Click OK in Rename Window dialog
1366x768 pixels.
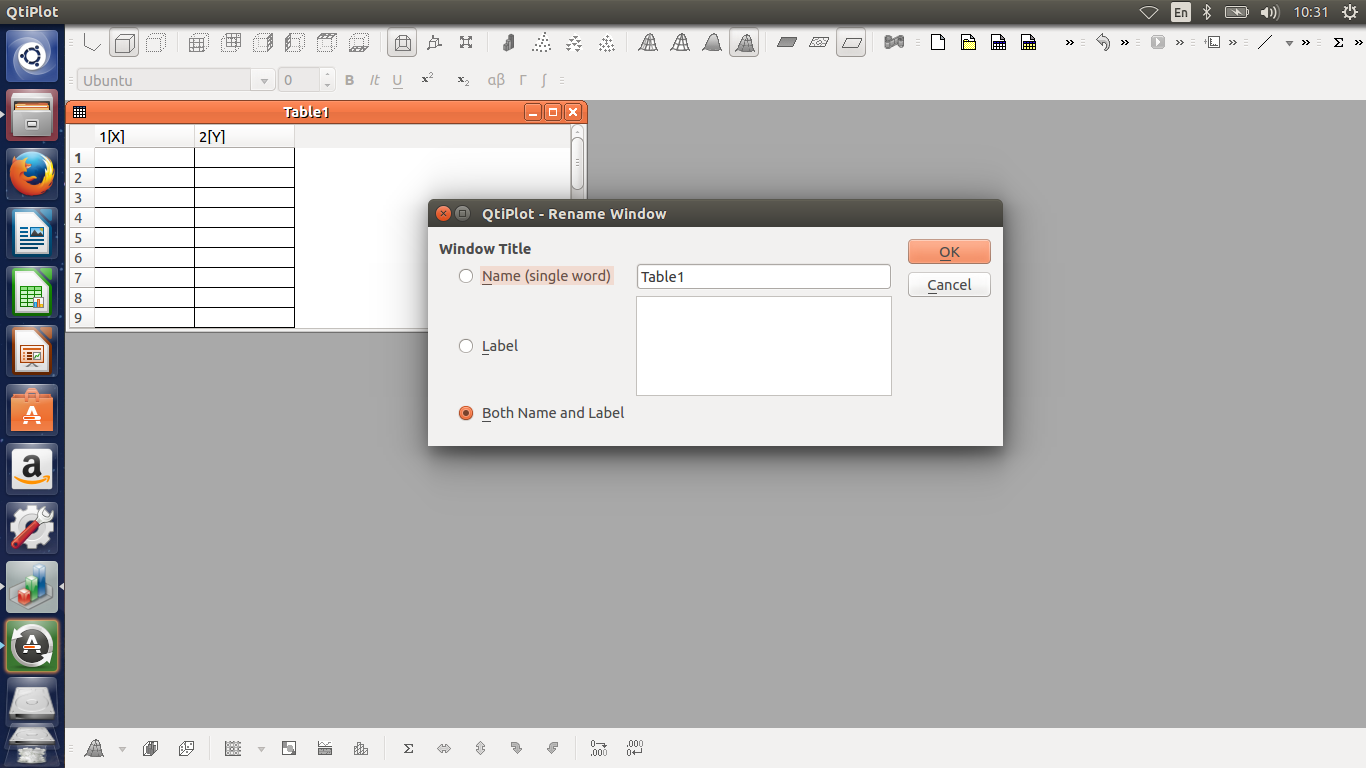click(x=949, y=252)
